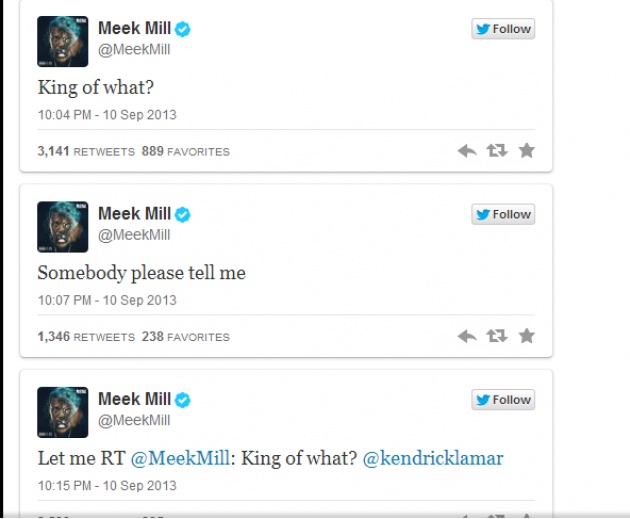
Task: Open the 10:04 PM - 10 Sep 2013 timestamp
Action: tap(107, 115)
